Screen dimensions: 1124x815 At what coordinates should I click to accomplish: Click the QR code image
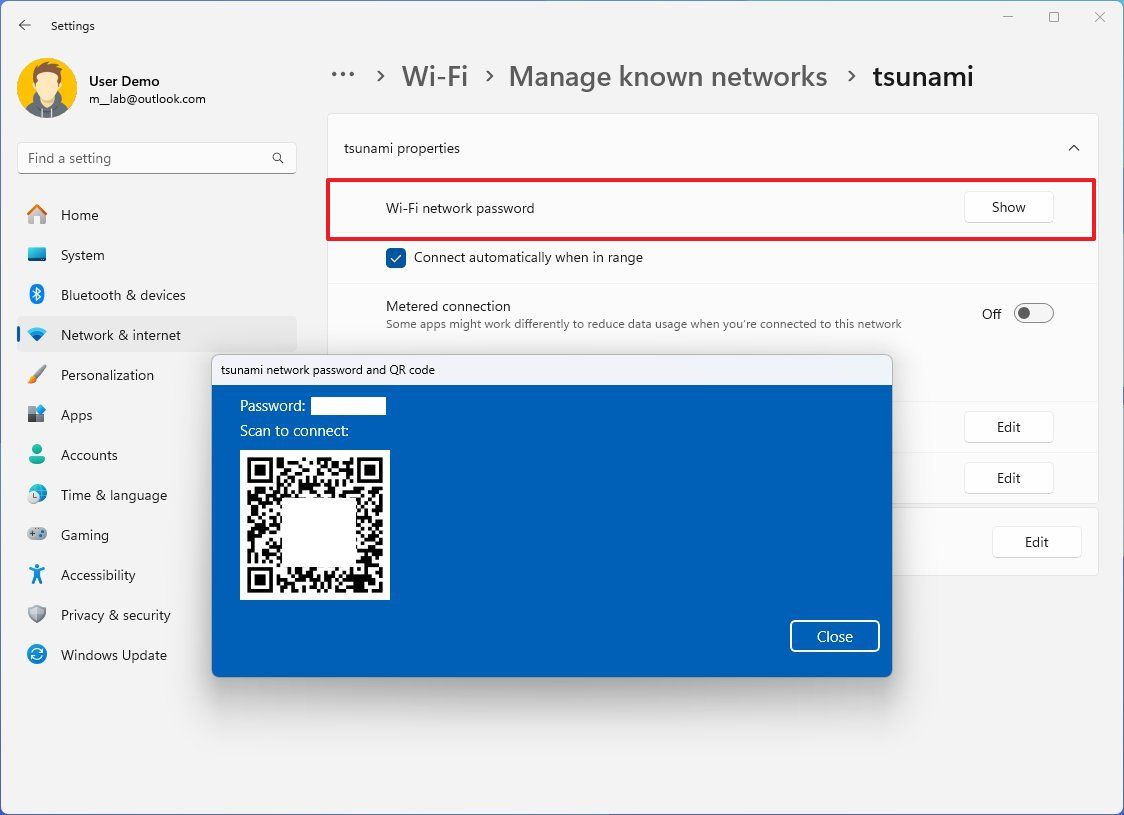click(x=315, y=525)
